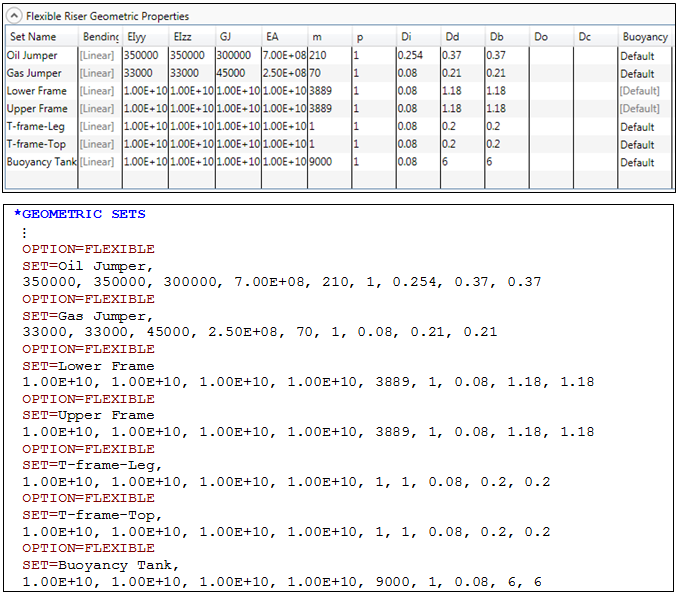Edit GJ value 300000 for Oil Jumper

point(238,55)
